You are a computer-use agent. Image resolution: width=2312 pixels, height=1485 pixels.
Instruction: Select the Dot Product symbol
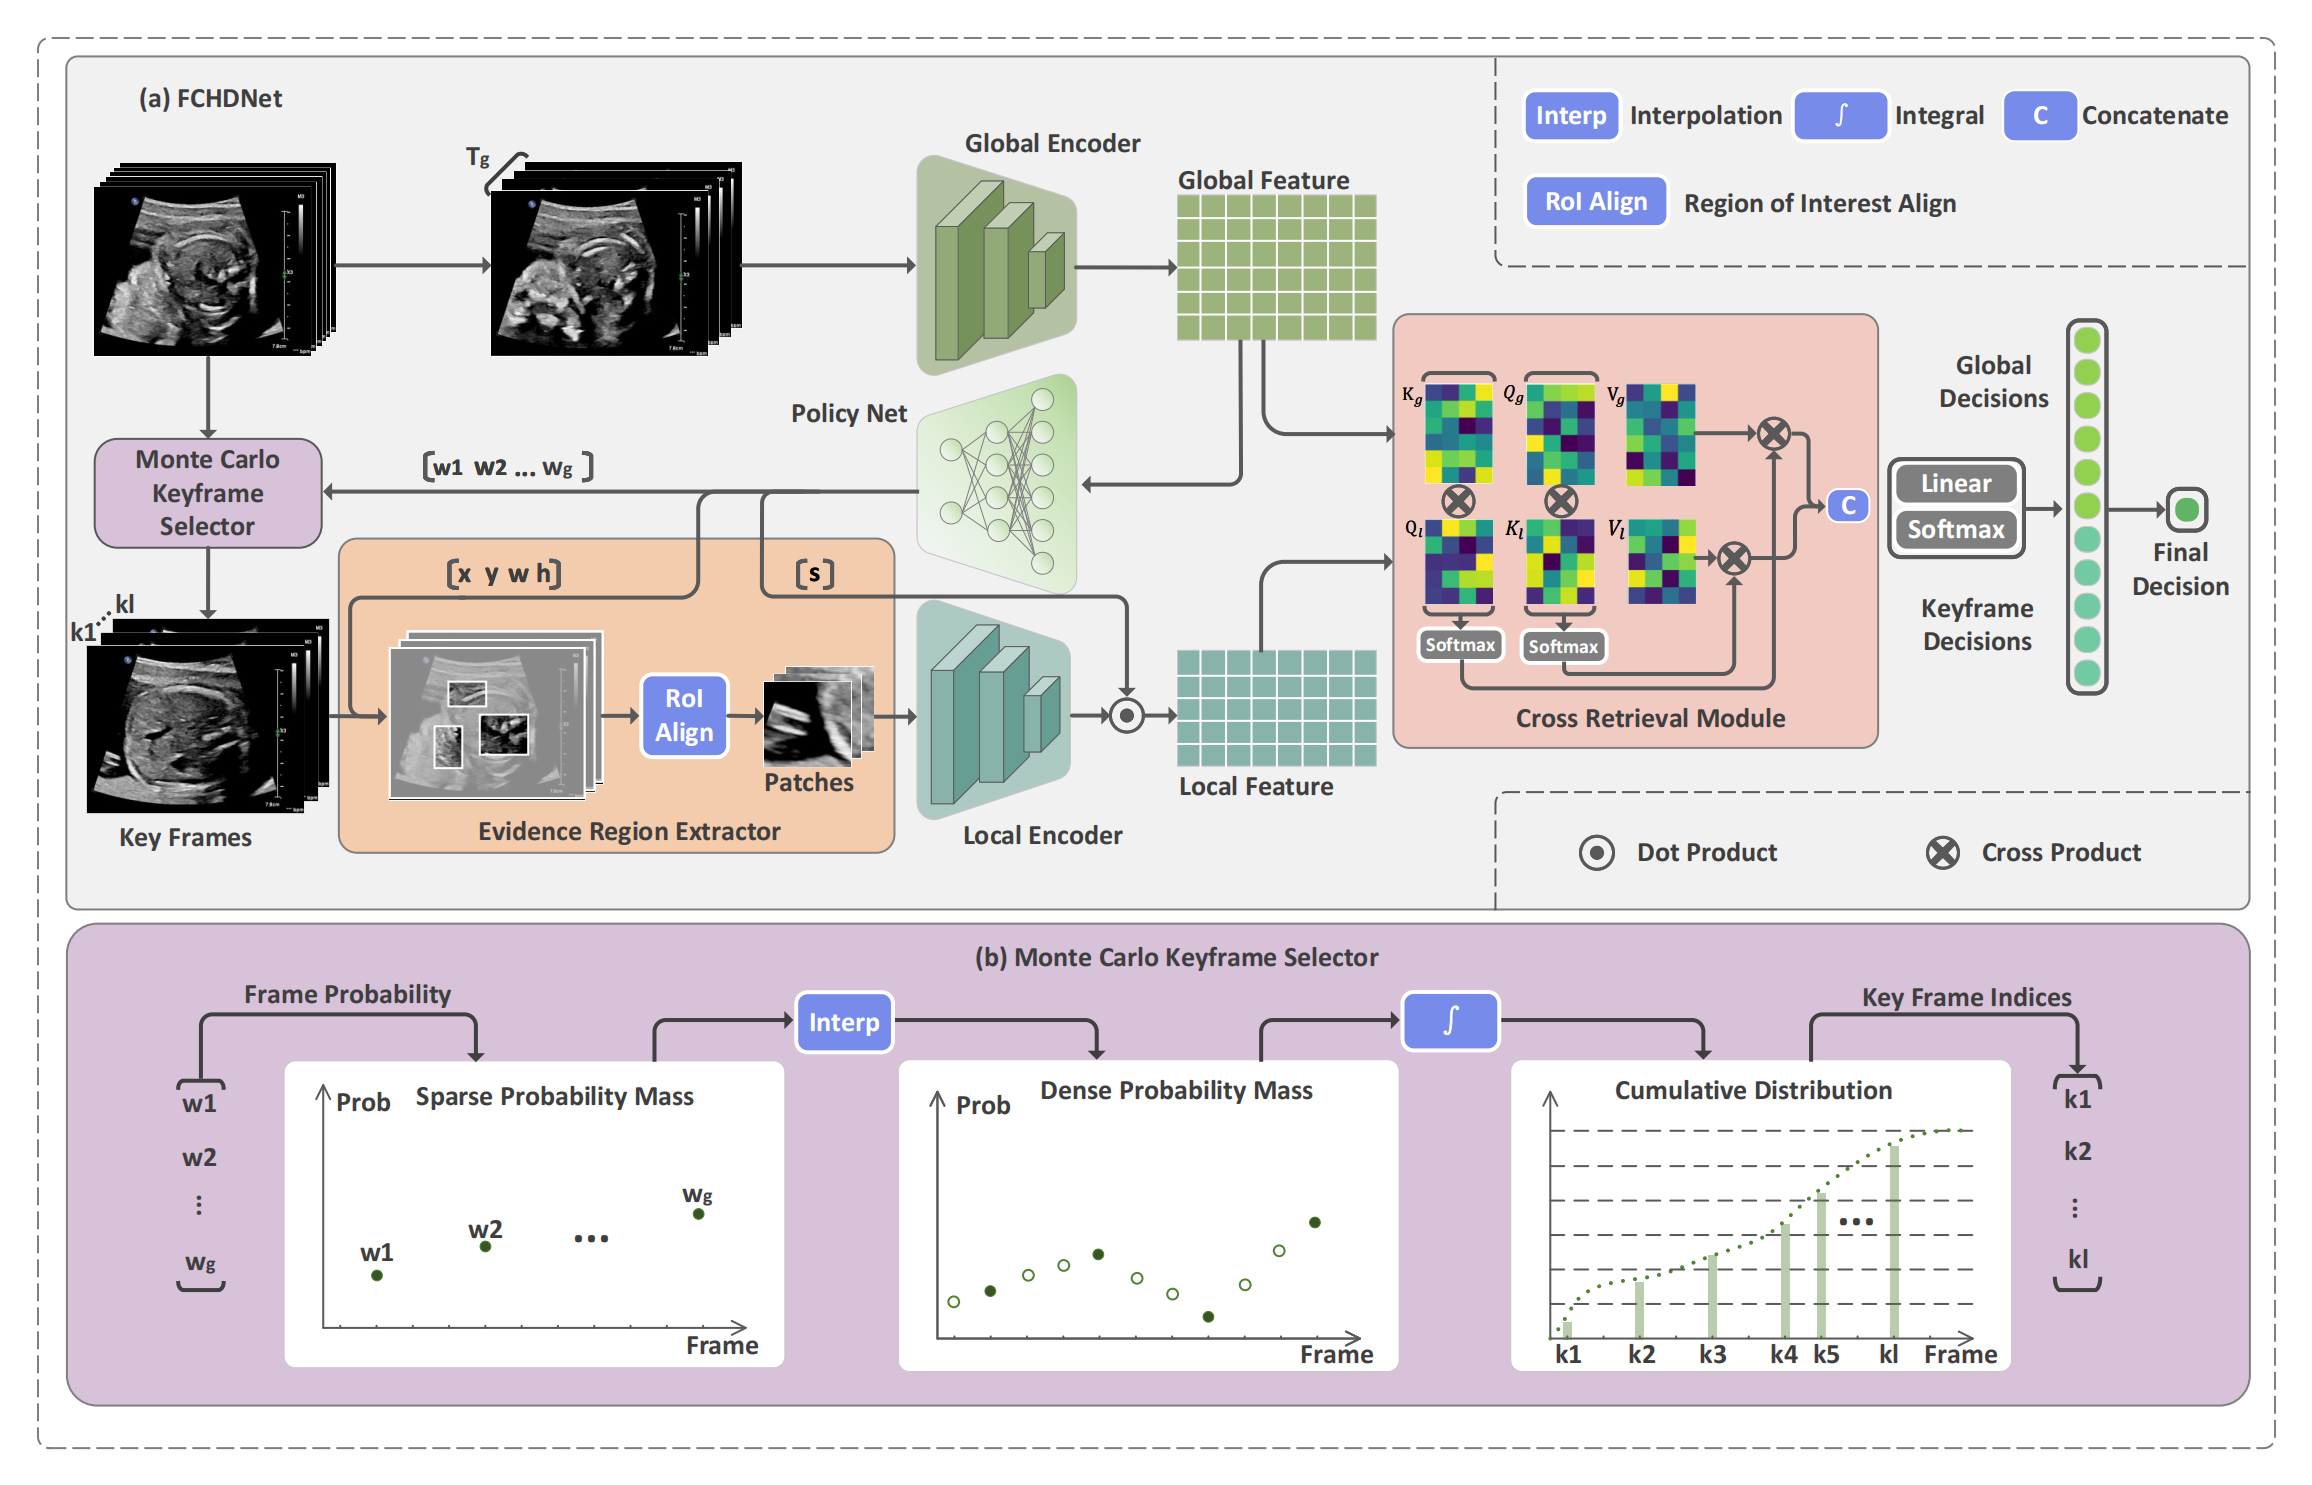1598,852
